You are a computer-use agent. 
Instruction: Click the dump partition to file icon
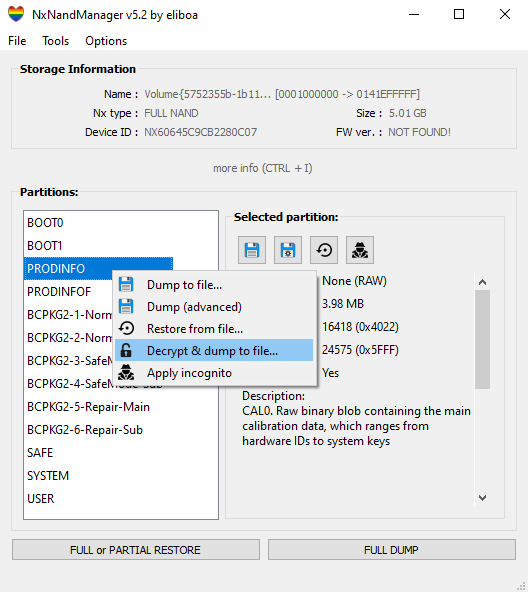[x=252, y=250]
